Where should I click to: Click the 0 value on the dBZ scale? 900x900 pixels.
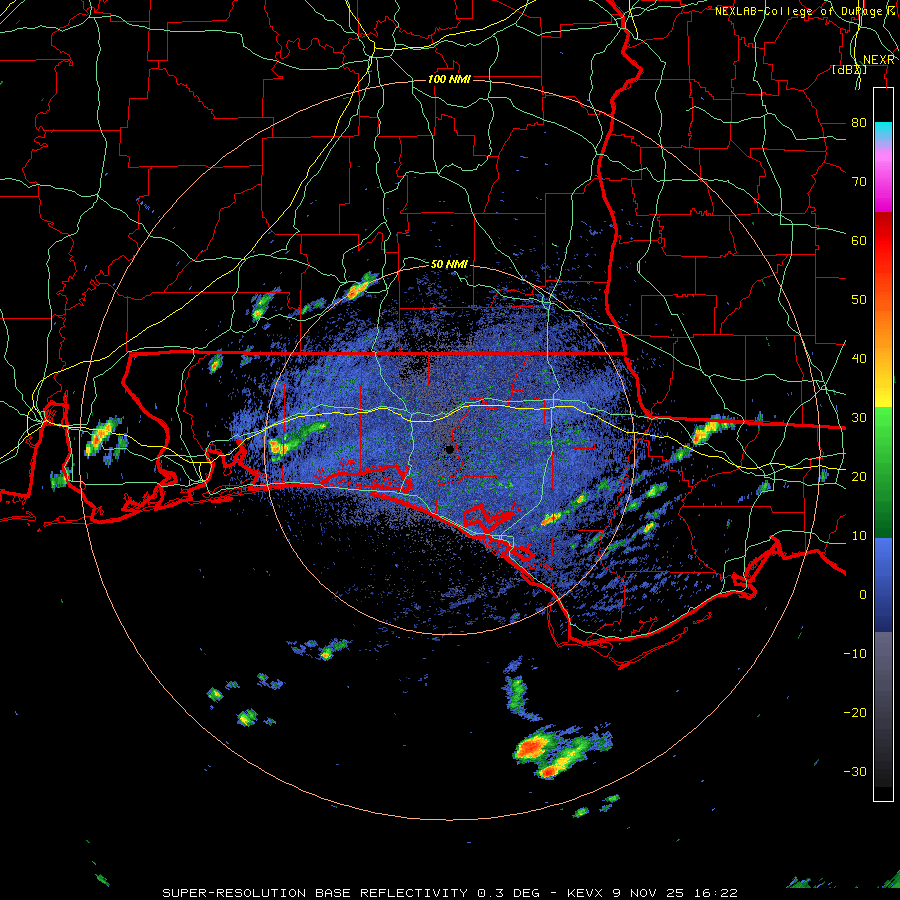[x=863, y=595]
